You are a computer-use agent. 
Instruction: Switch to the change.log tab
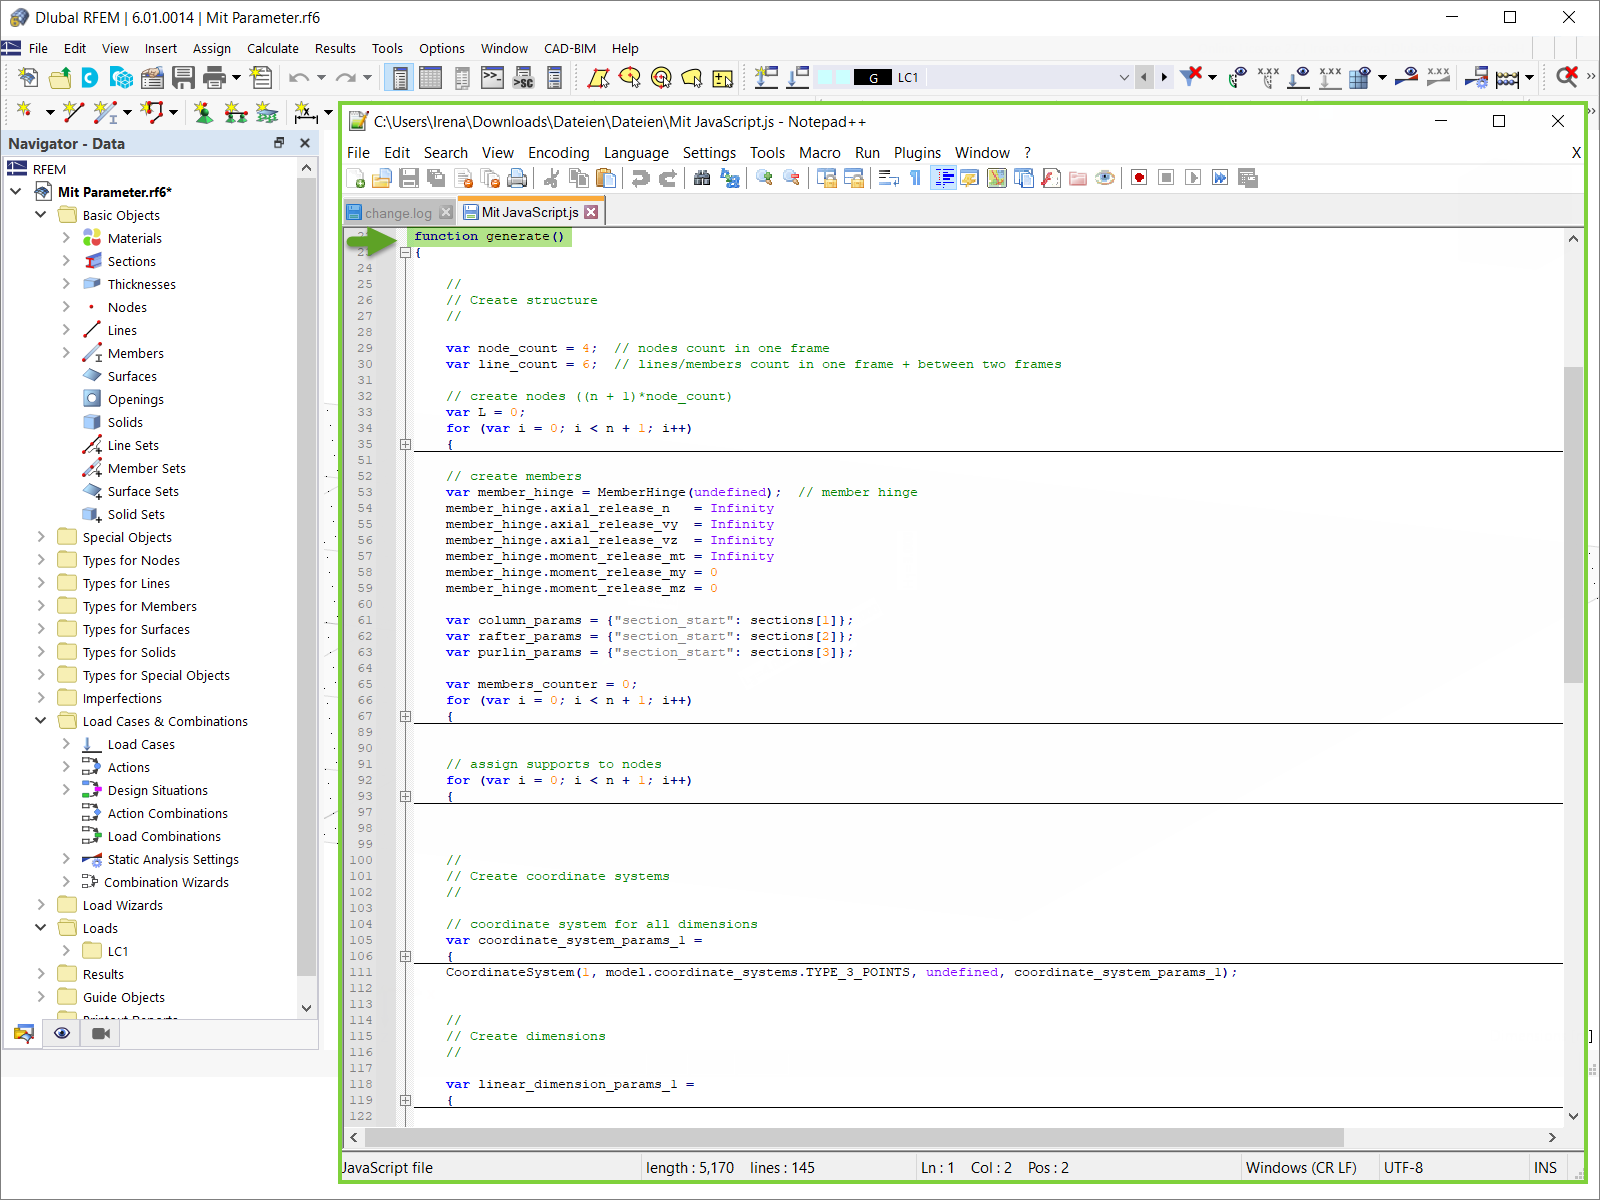click(x=397, y=212)
